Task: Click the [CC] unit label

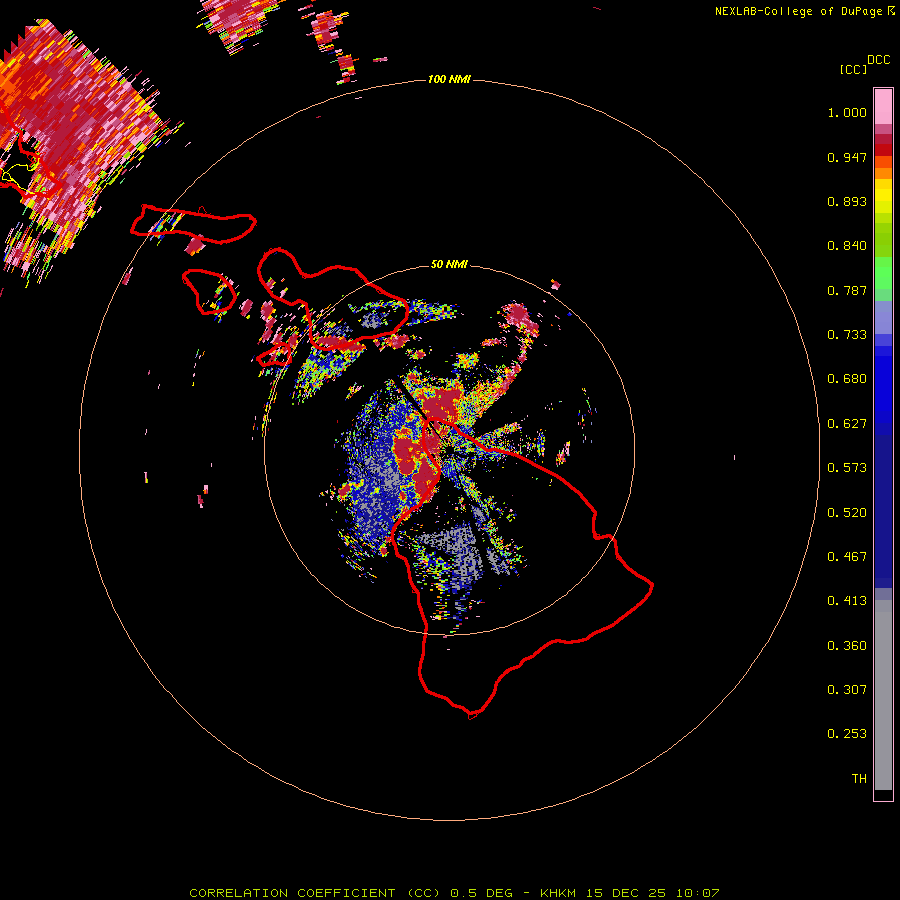Action: (853, 69)
